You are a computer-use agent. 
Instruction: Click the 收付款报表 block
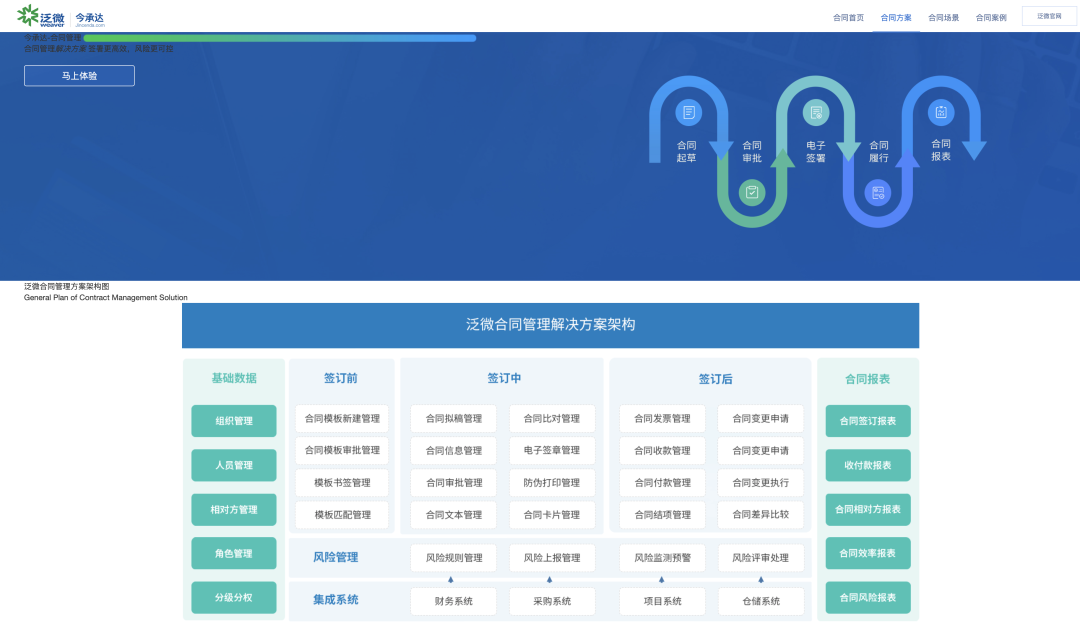point(868,465)
